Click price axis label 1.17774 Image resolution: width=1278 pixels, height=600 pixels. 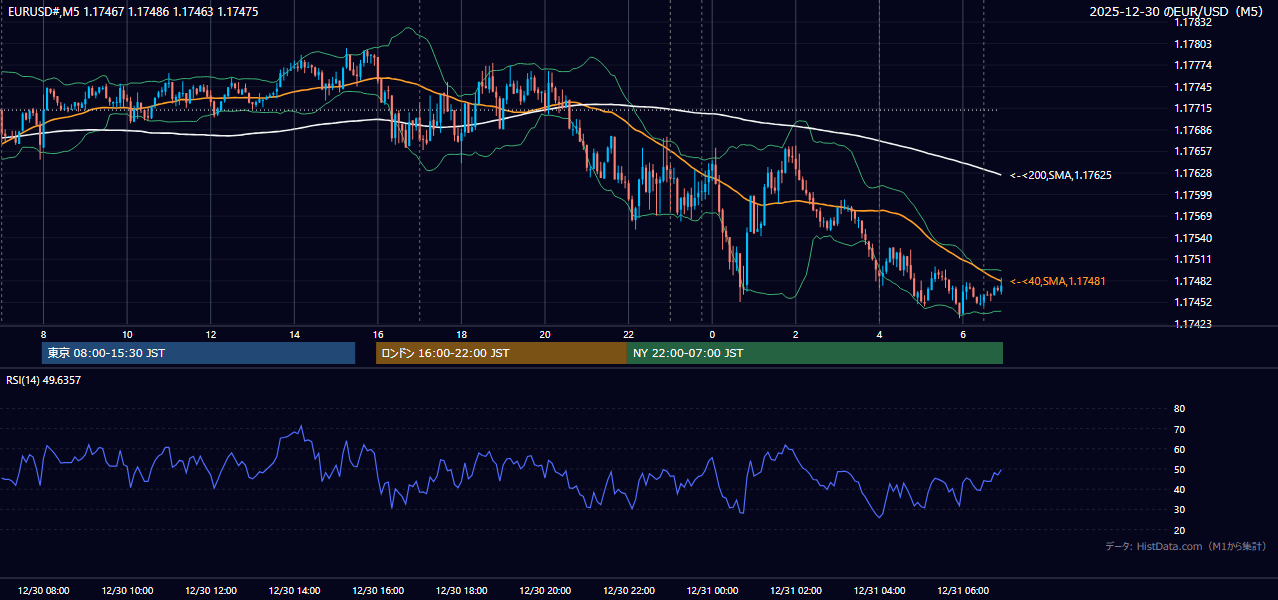[1194, 65]
